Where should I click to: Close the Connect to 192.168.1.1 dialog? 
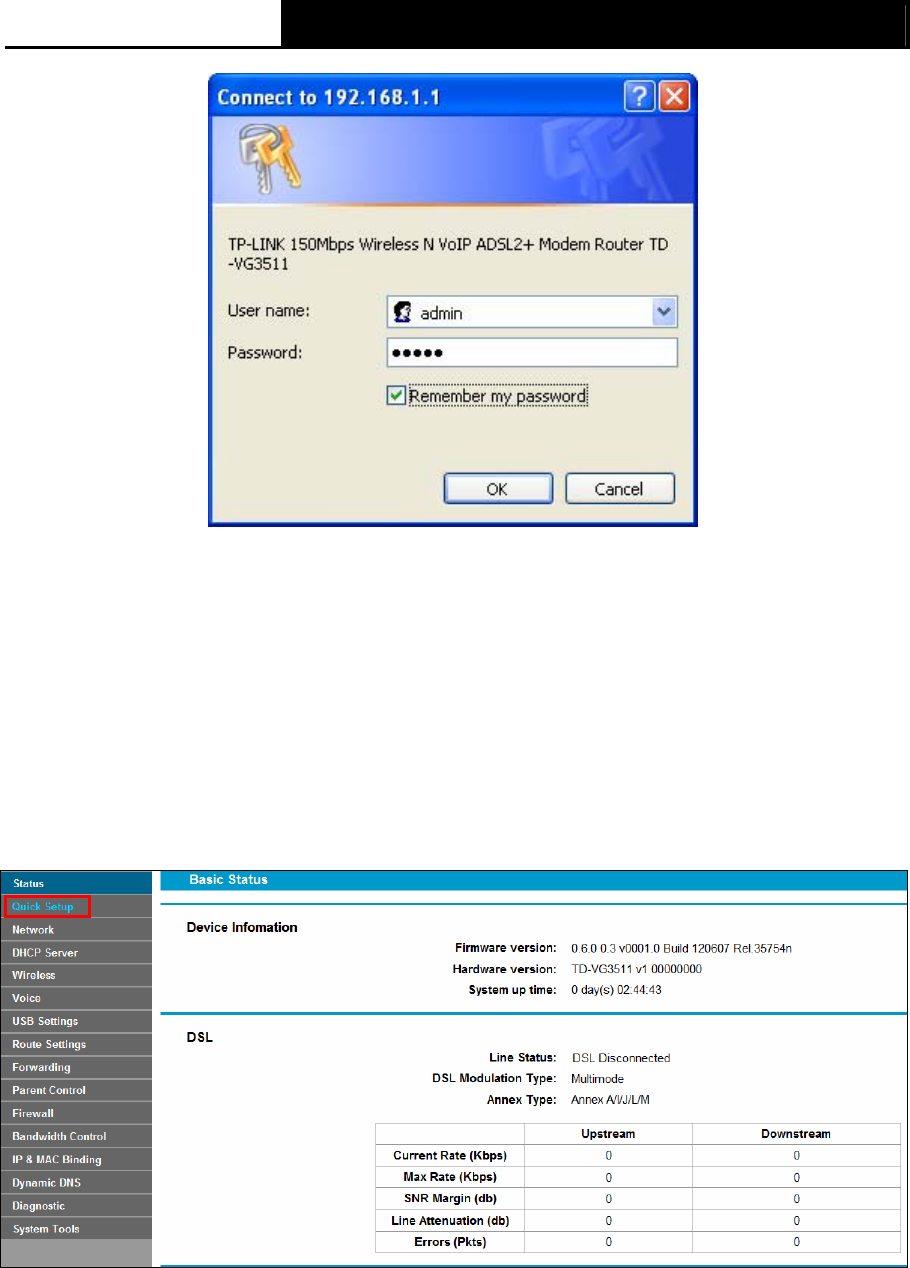675,97
